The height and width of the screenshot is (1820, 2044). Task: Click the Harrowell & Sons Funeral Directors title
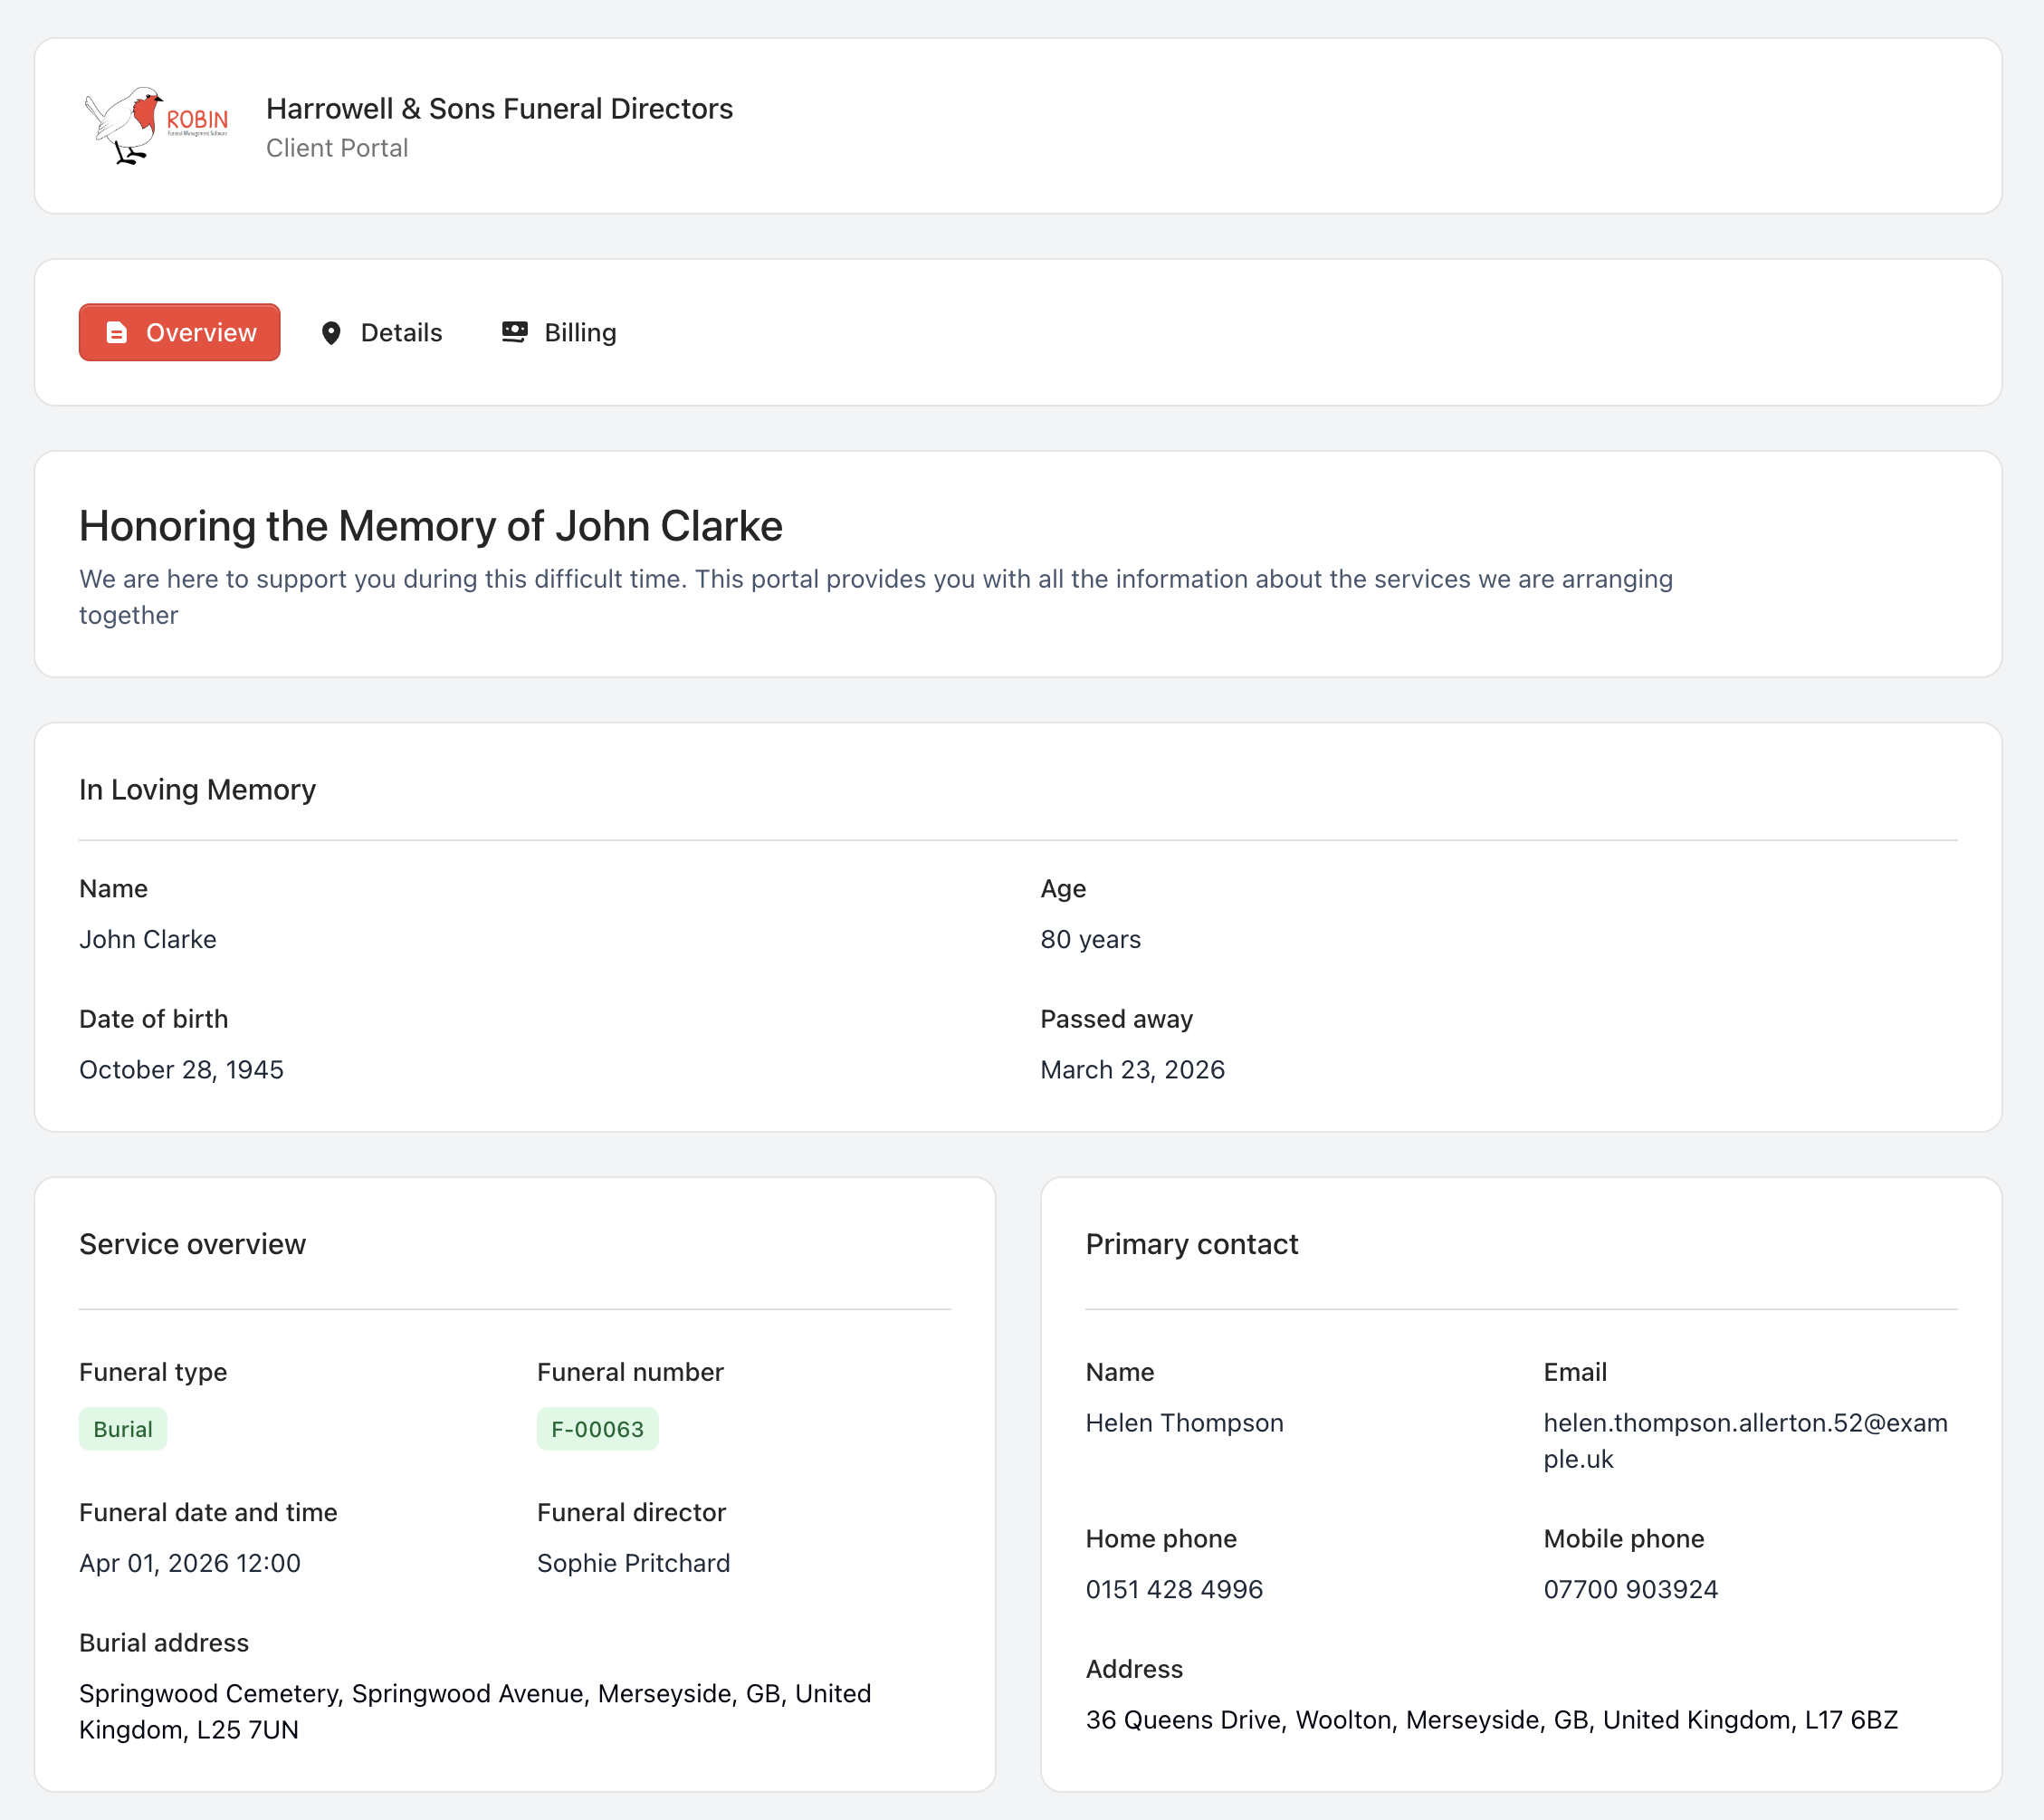[499, 109]
